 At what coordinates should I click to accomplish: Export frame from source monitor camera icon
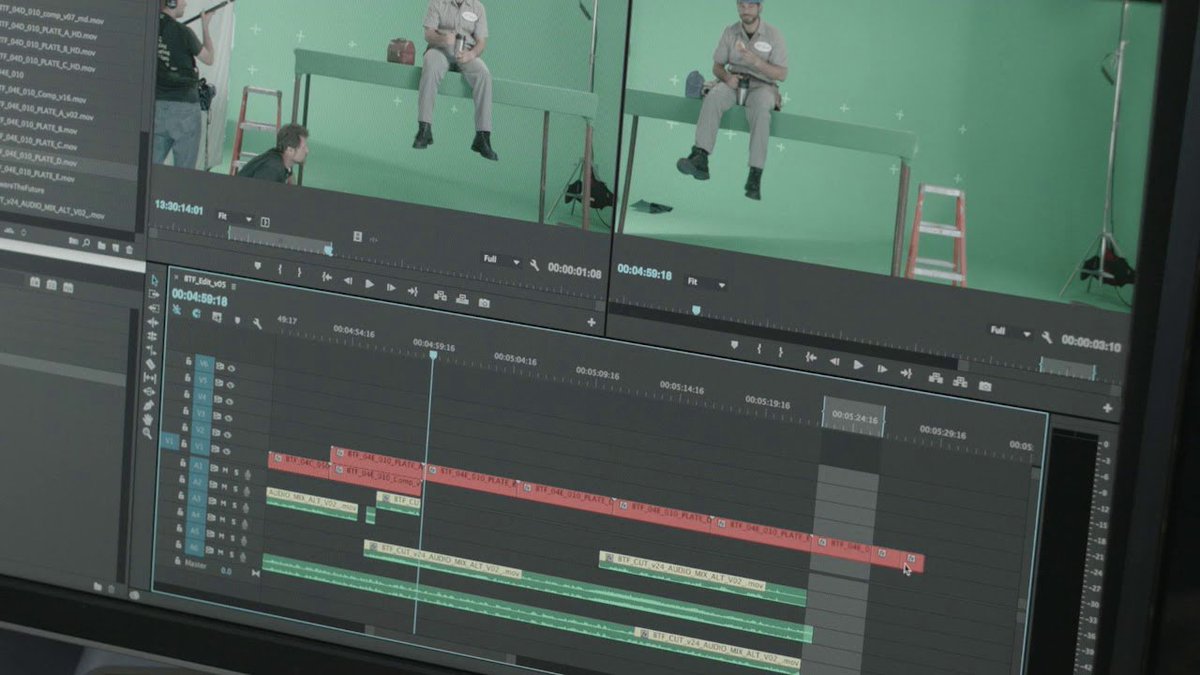point(484,303)
